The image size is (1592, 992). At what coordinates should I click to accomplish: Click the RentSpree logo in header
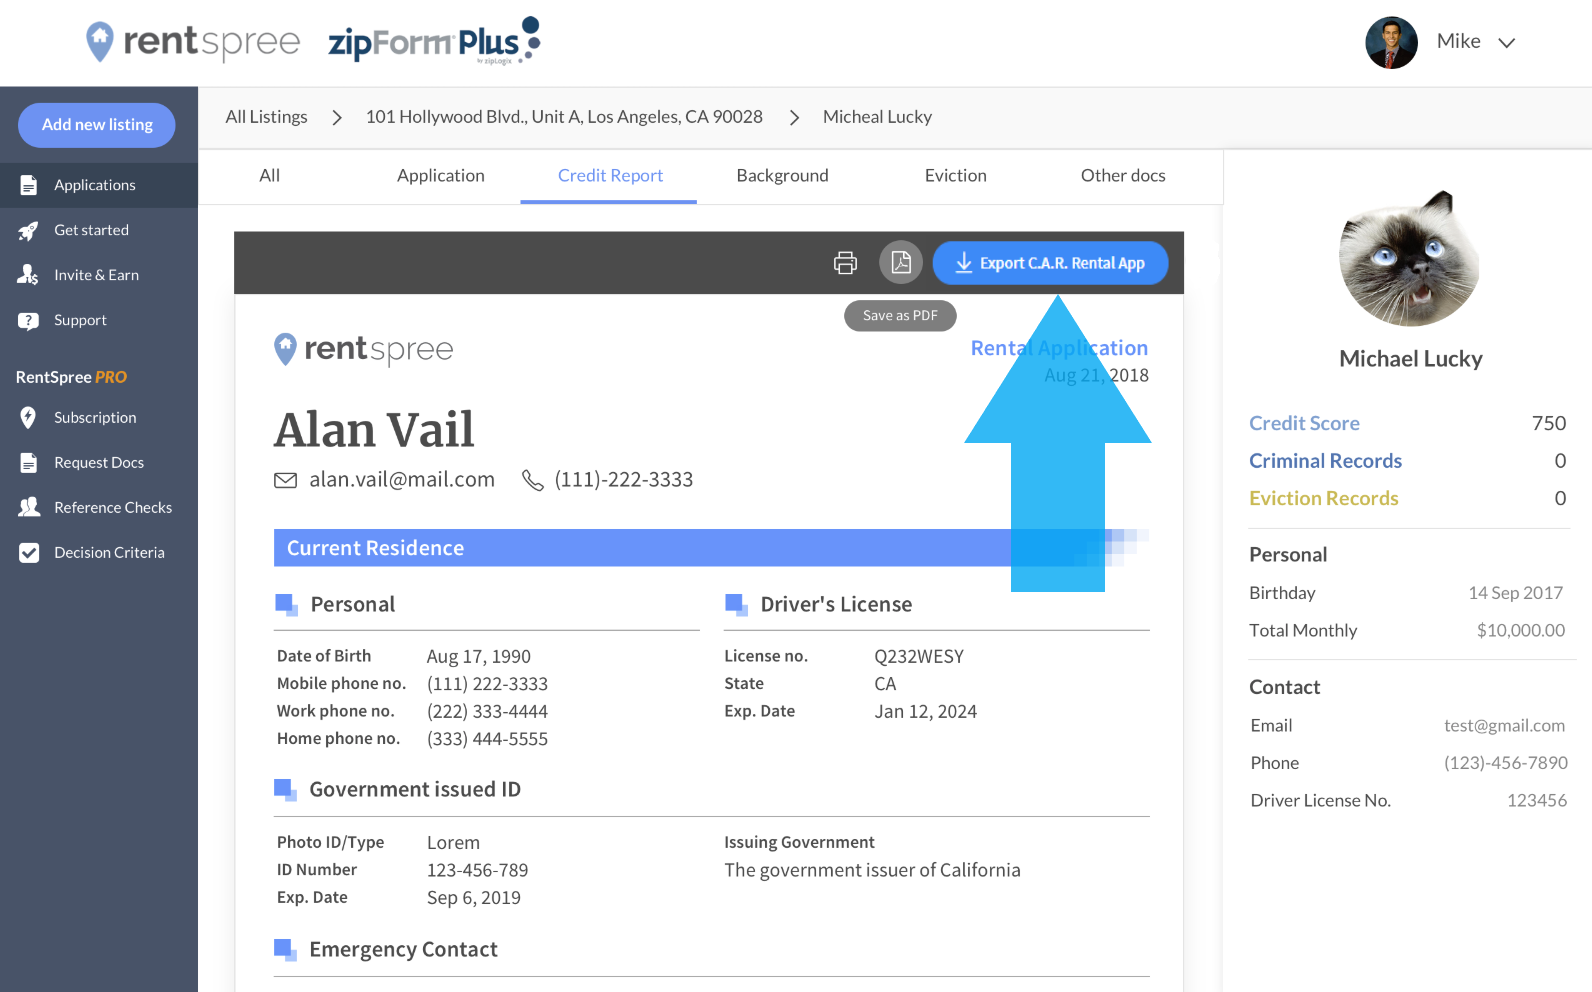point(193,42)
